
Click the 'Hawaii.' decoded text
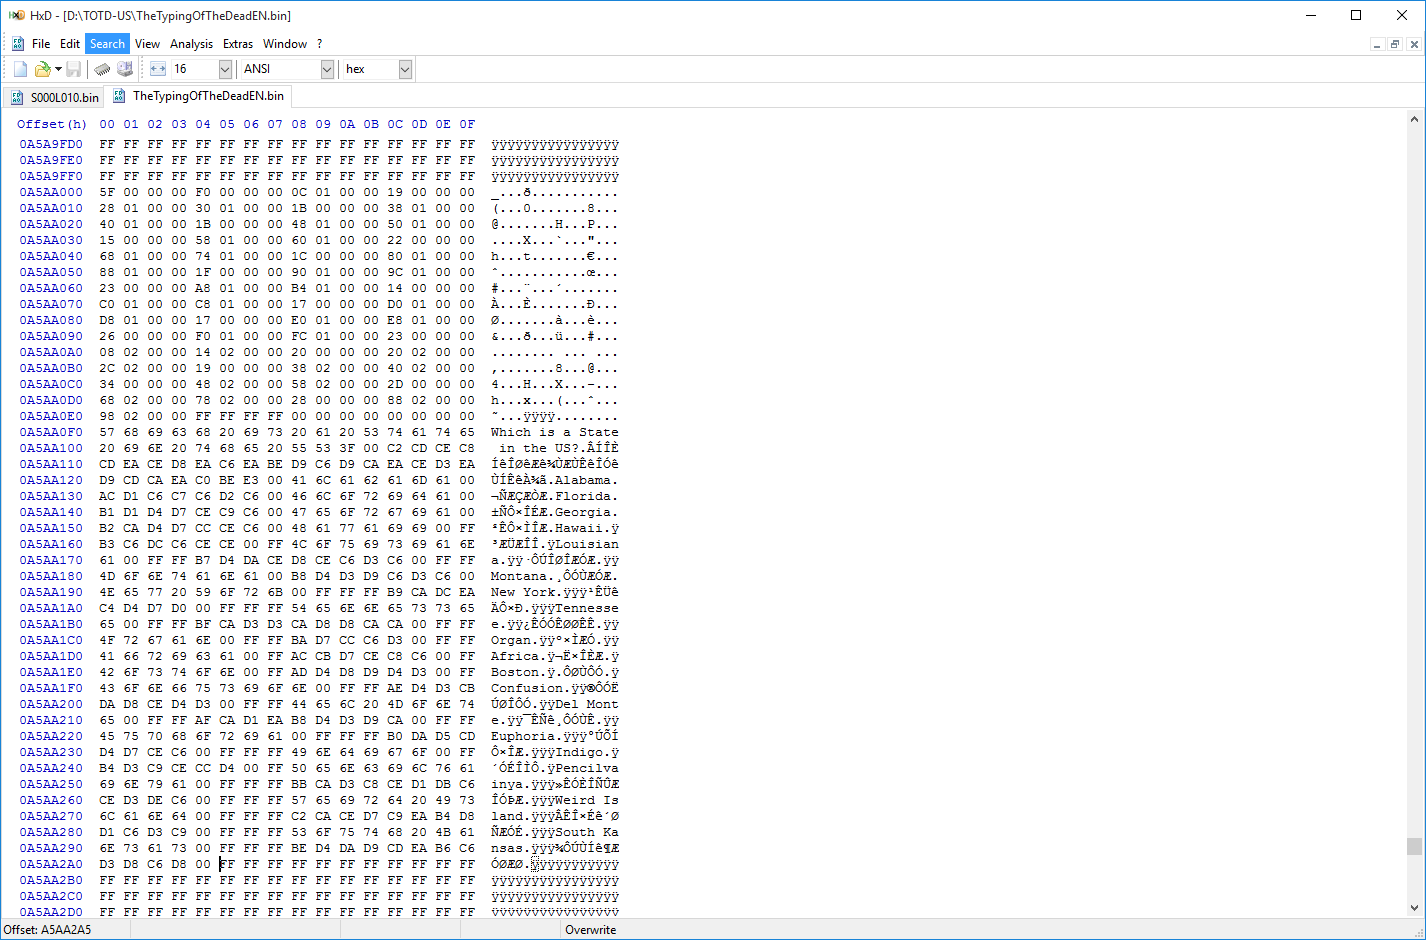tap(583, 528)
